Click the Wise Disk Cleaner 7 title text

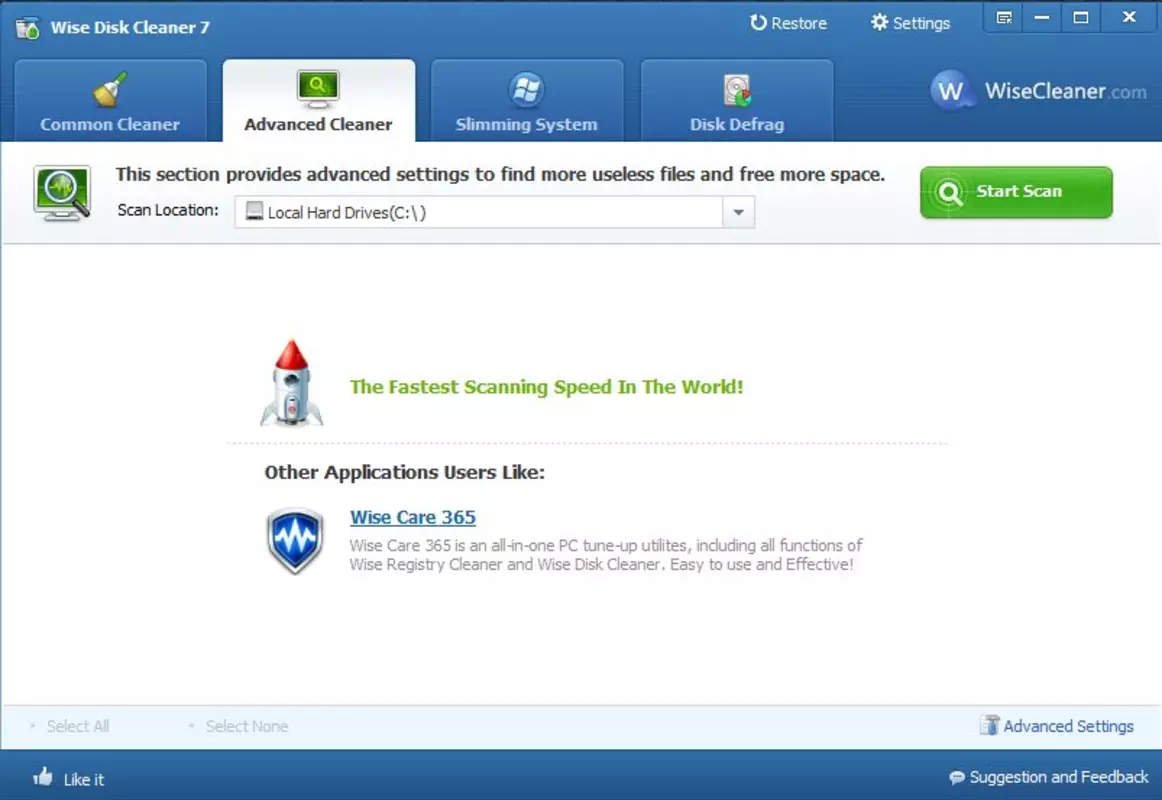tap(130, 27)
